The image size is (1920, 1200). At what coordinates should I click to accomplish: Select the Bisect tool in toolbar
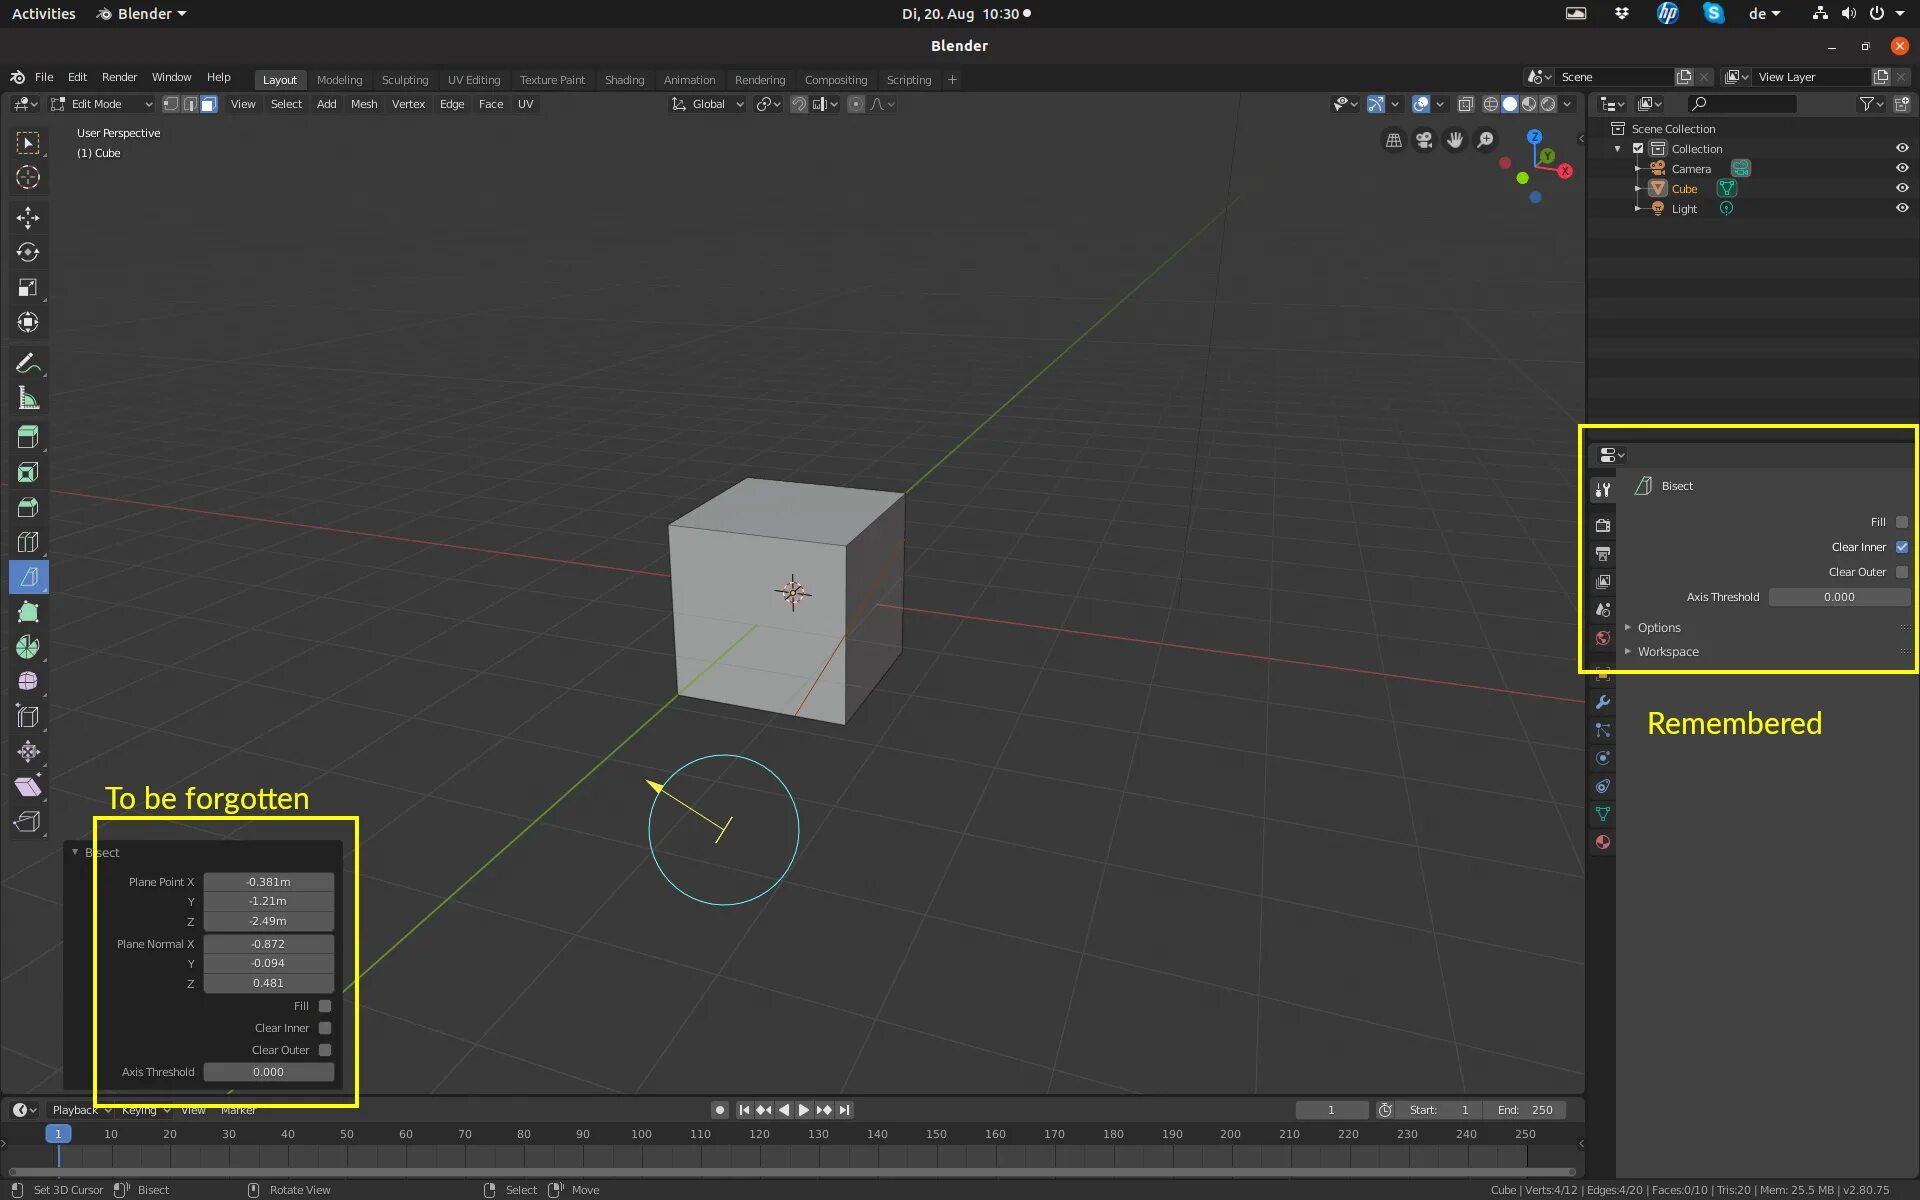[28, 577]
